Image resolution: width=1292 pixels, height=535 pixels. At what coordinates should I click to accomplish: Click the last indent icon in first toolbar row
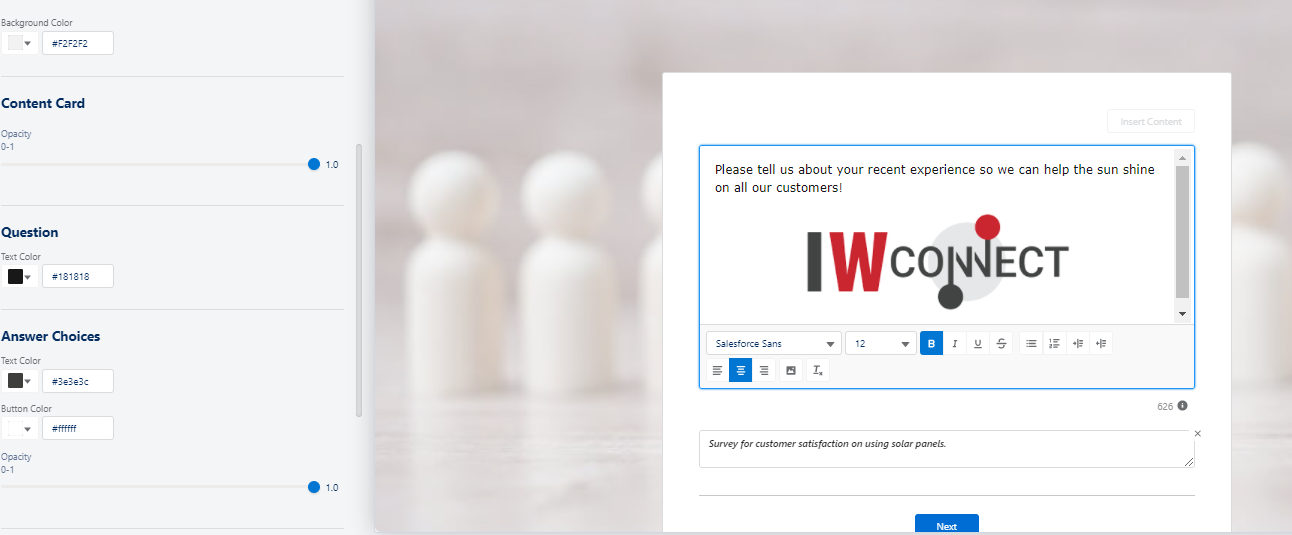[x=1101, y=343]
